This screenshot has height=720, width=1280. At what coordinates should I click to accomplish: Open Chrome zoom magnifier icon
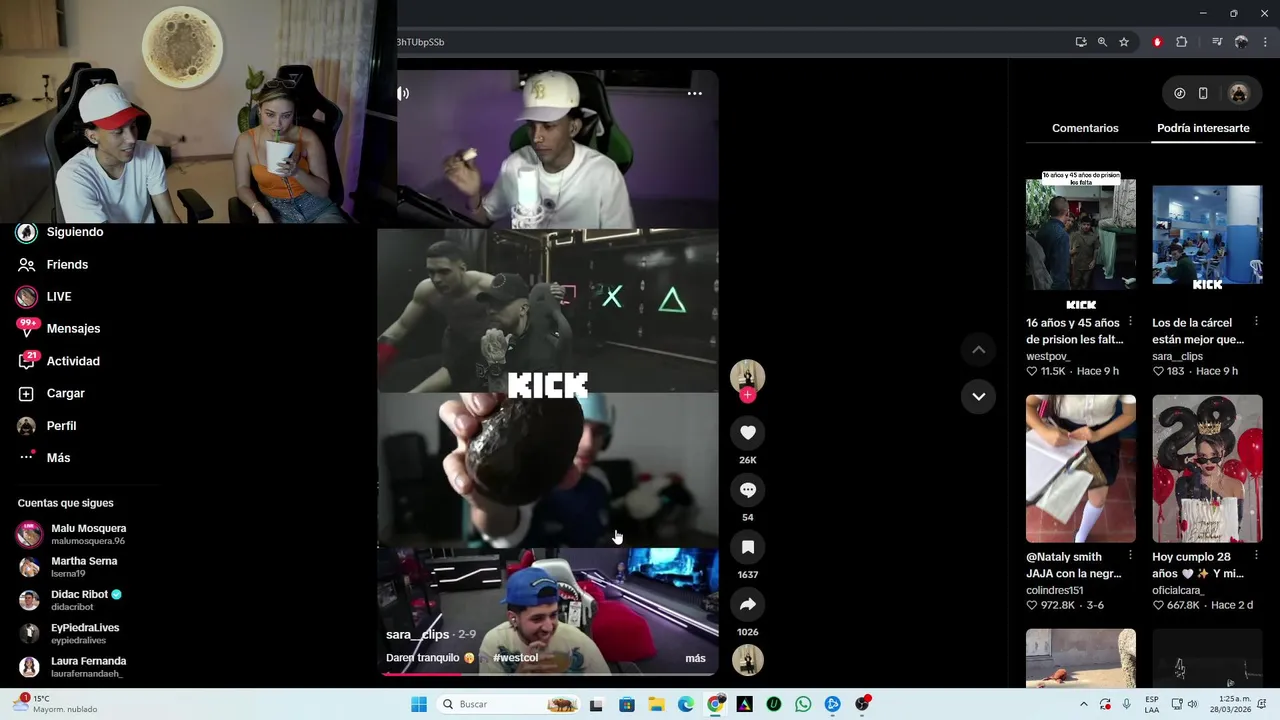point(1102,42)
